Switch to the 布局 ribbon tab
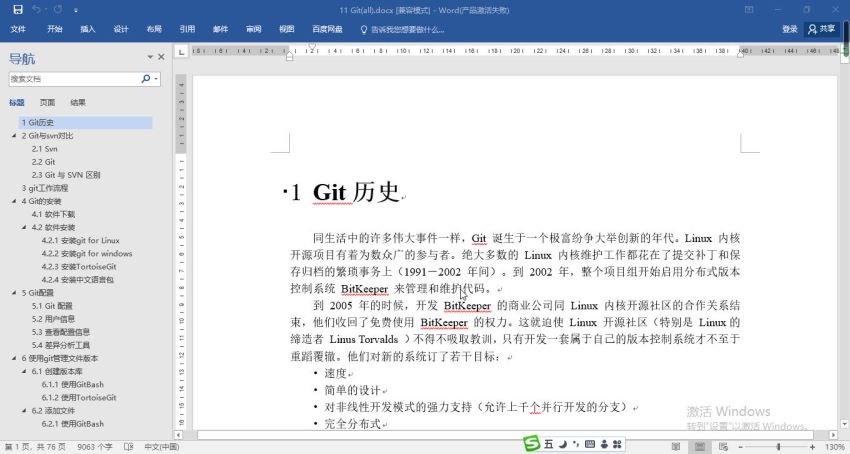The height and width of the screenshot is (454, 850). pos(154,29)
